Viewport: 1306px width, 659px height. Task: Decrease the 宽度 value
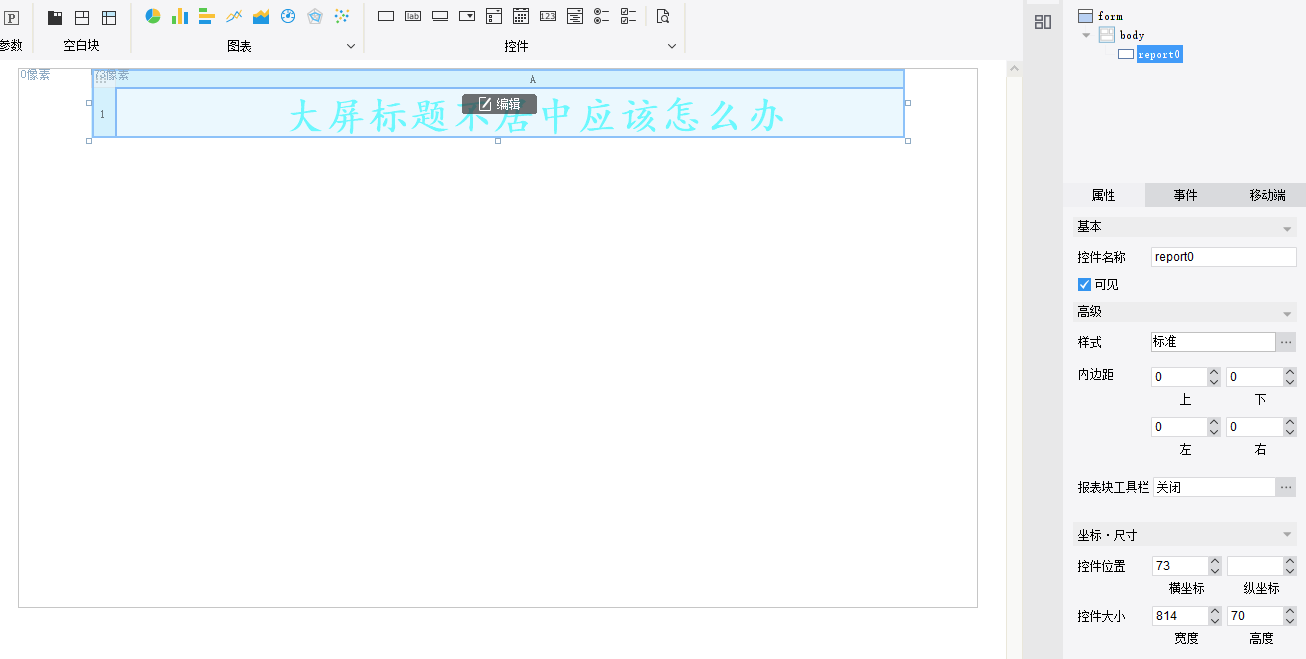pyautogui.click(x=1215, y=621)
